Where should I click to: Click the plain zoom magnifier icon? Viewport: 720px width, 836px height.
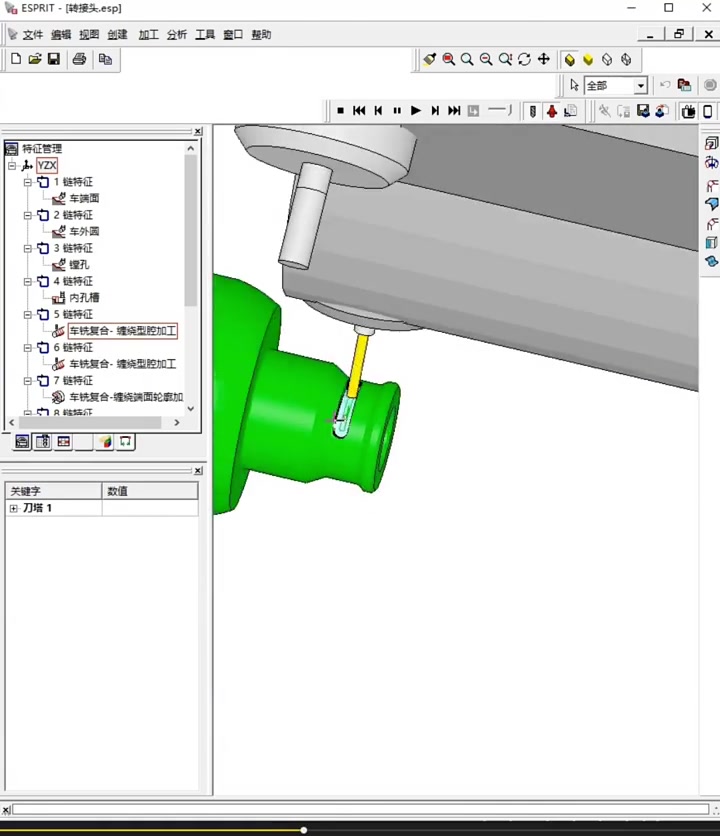(467, 59)
